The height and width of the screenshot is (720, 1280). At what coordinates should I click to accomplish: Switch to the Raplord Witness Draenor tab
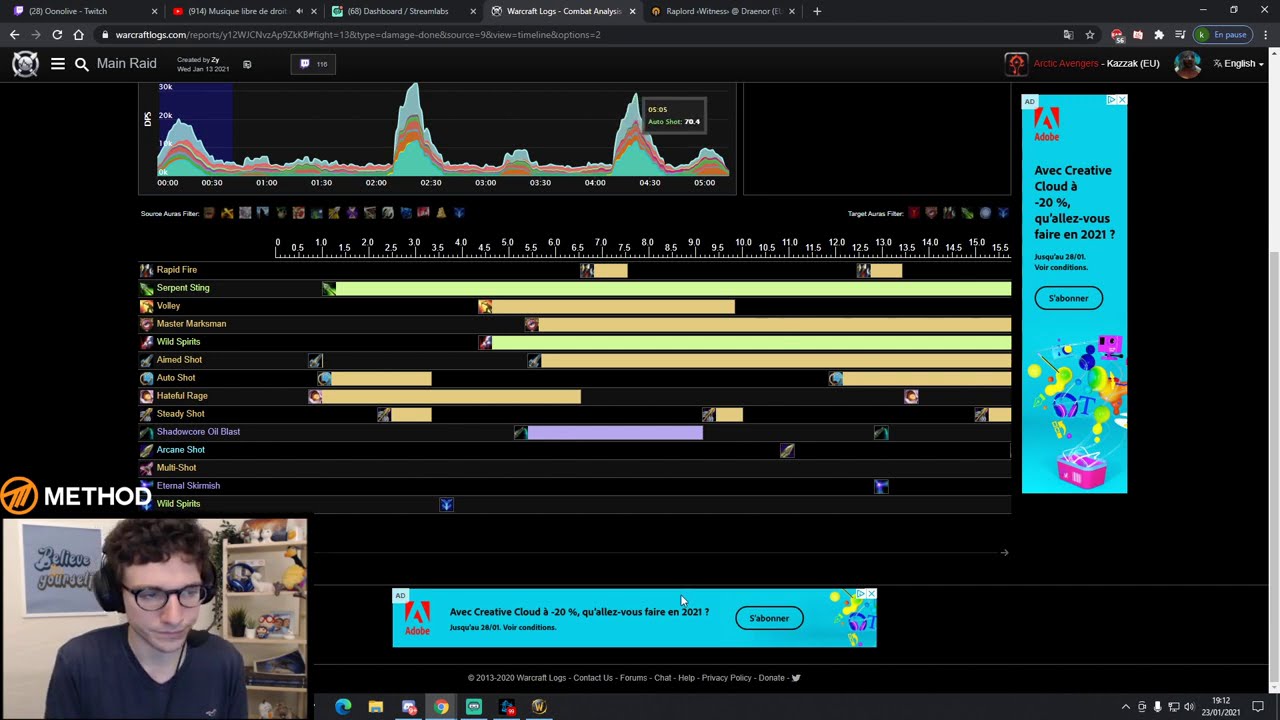(x=723, y=11)
